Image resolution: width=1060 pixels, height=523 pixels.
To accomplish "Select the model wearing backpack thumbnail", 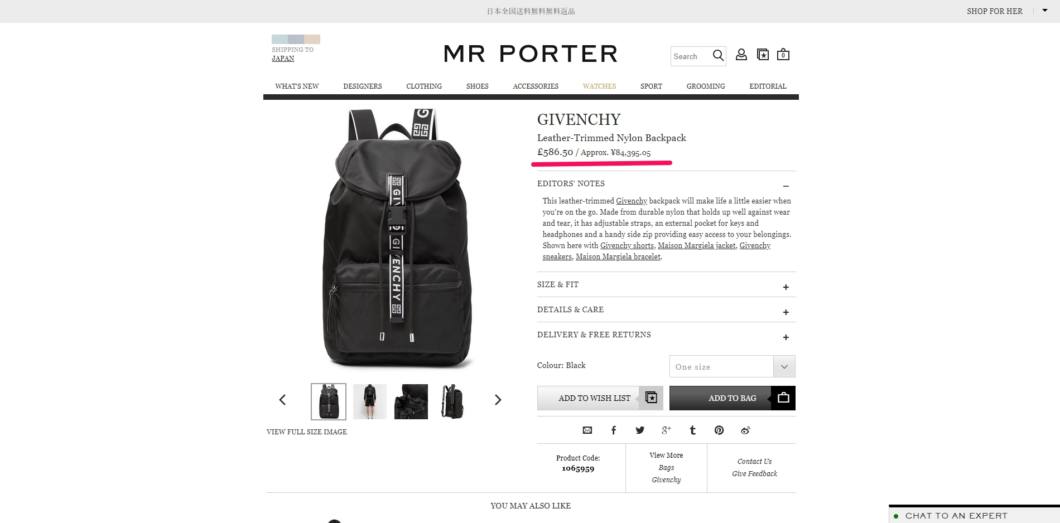I will (x=370, y=401).
